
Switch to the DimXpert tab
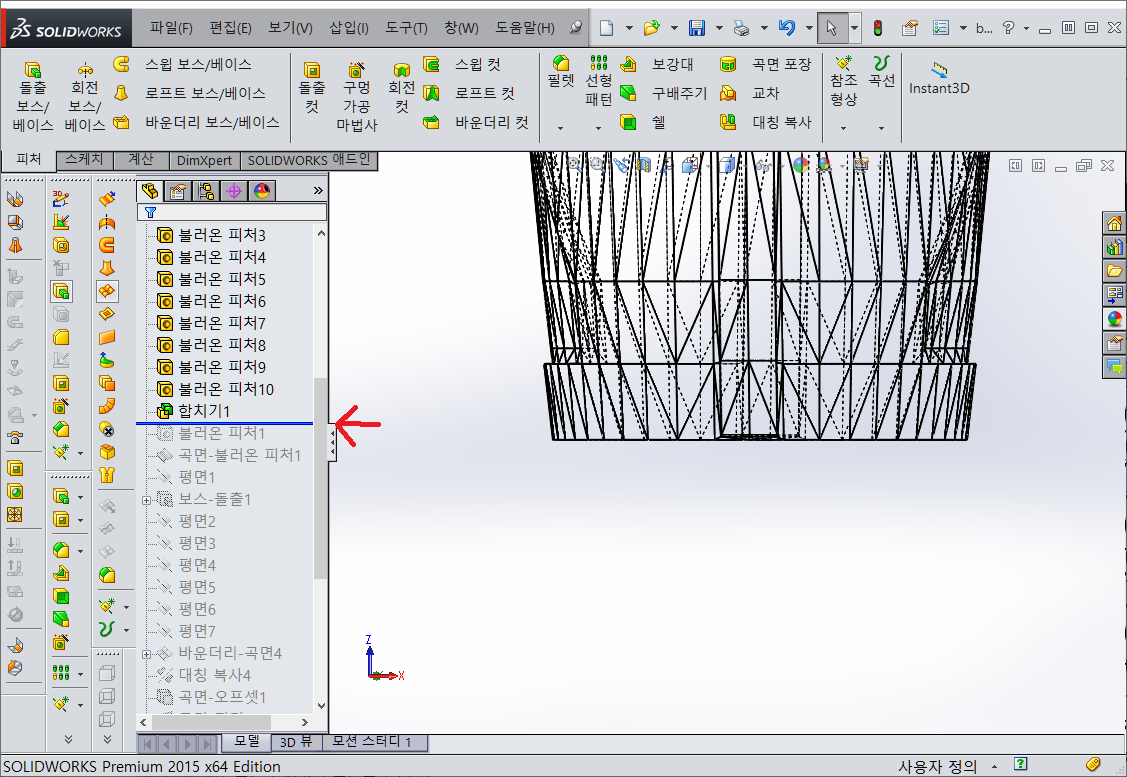tap(204, 160)
